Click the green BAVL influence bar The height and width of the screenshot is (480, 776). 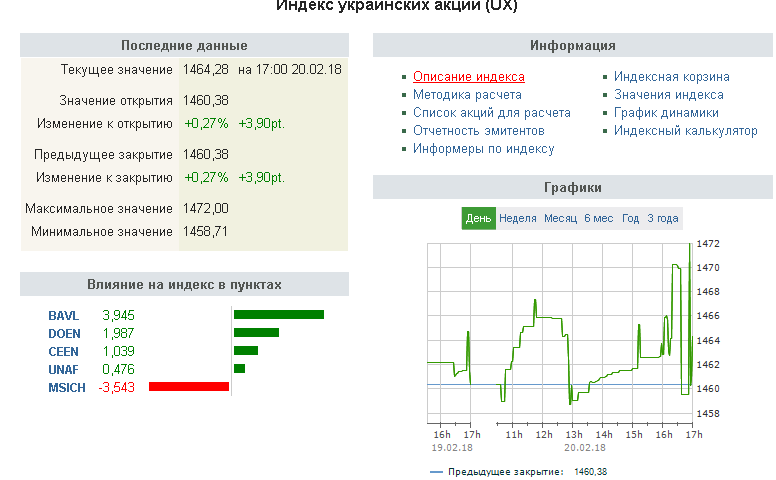click(x=279, y=315)
